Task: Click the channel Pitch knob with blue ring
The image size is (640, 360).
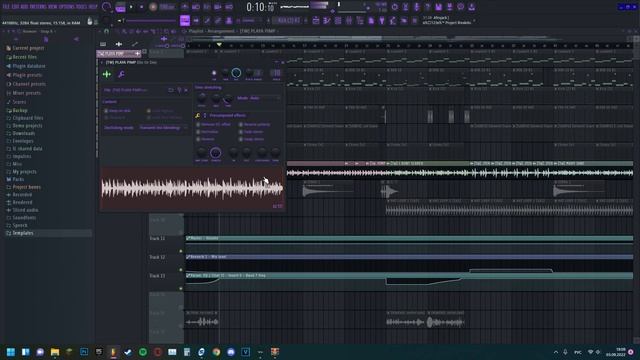Action: (236, 73)
